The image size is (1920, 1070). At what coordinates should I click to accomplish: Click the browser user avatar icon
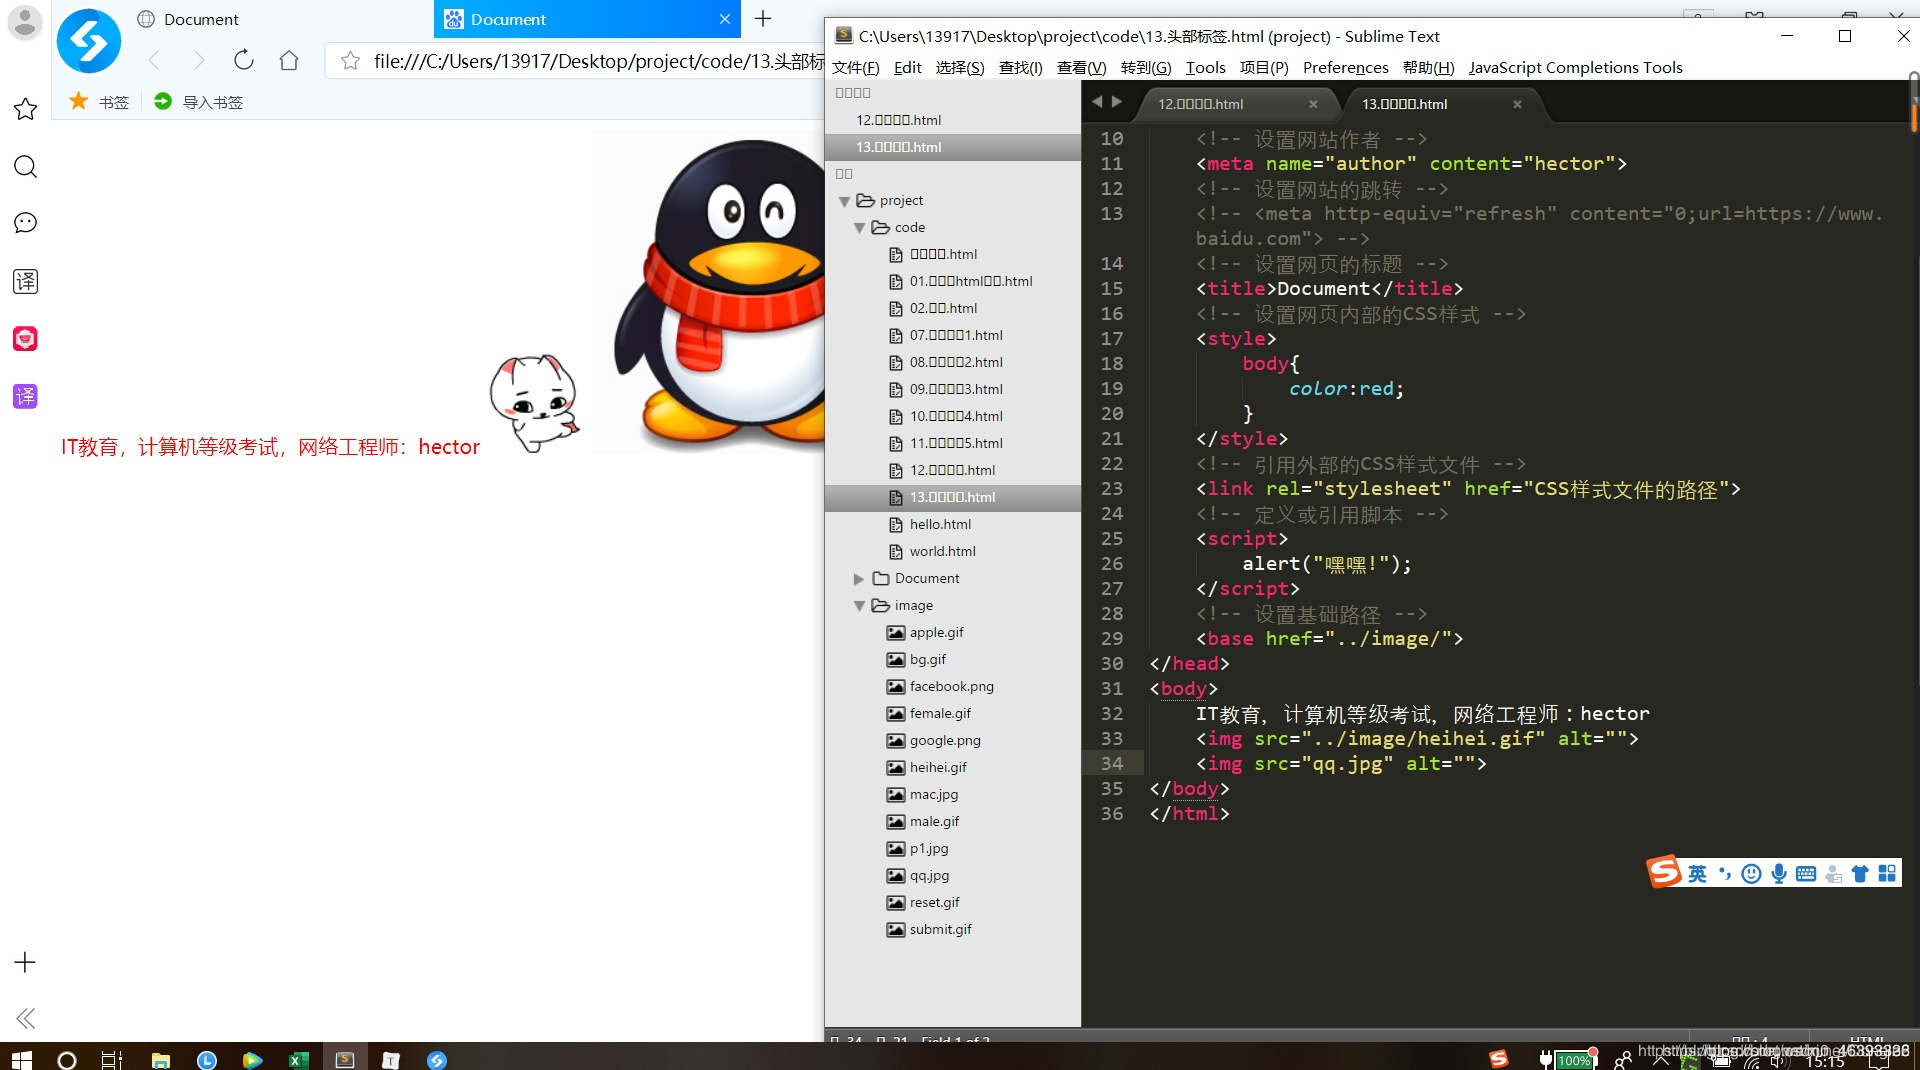click(24, 21)
